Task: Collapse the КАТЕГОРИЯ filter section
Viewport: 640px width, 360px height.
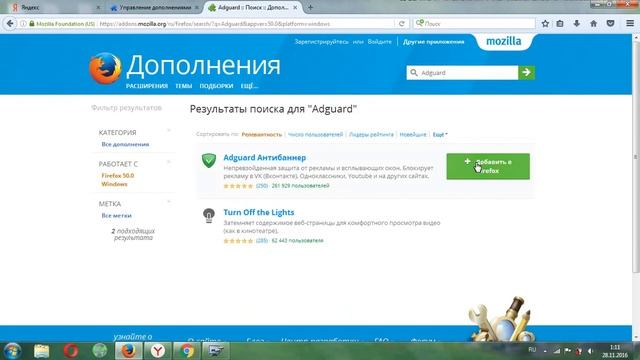Action: coord(169,131)
